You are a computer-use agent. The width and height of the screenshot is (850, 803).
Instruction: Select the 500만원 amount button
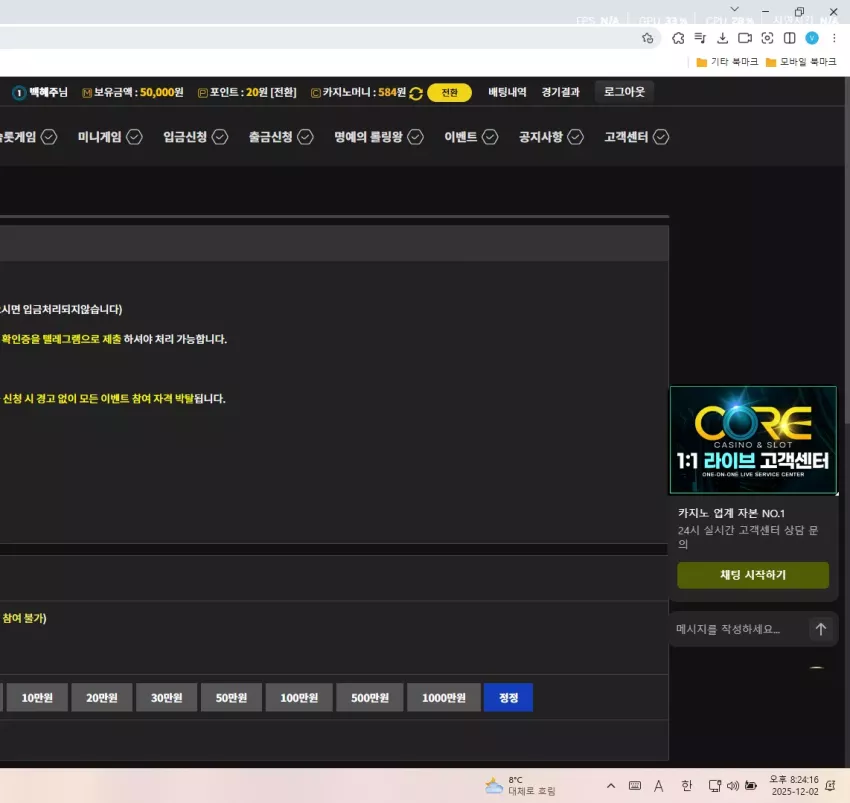[x=370, y=697]
